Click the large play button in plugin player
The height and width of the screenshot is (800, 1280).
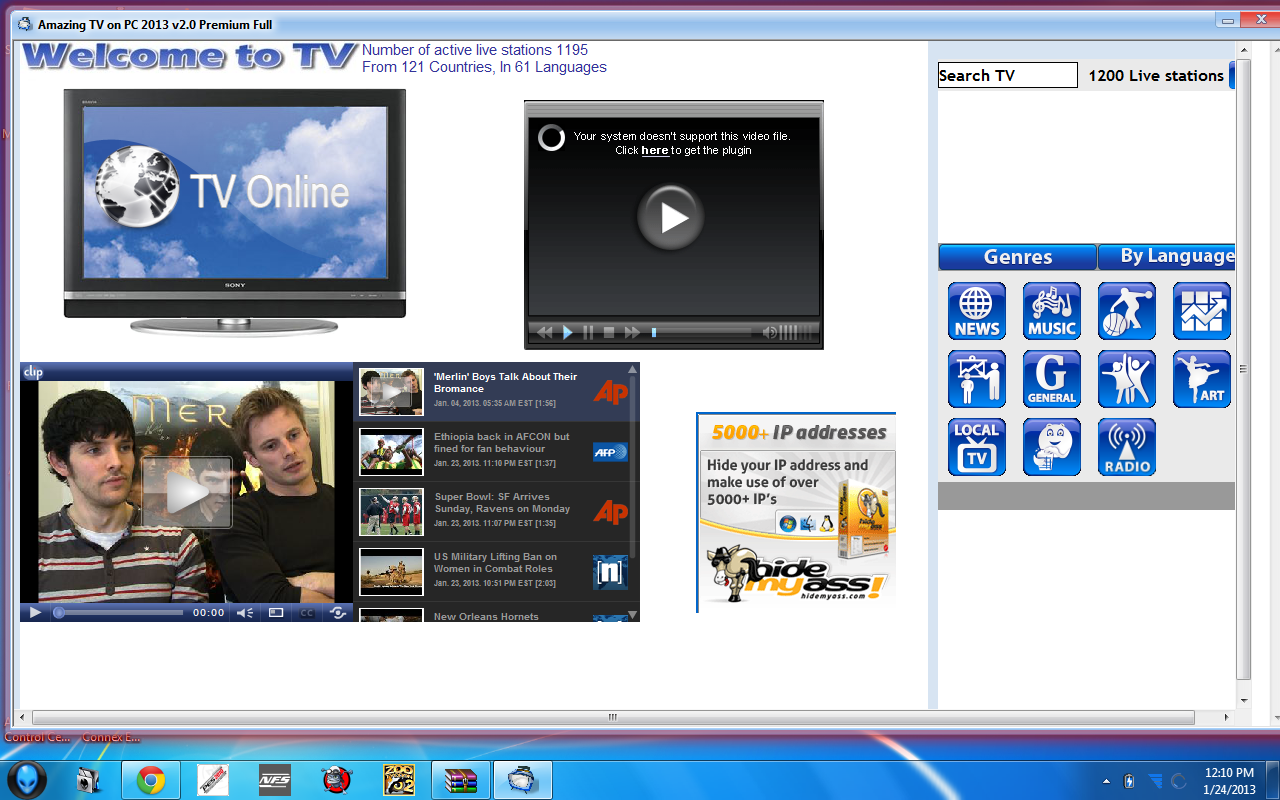click(671, 217)
